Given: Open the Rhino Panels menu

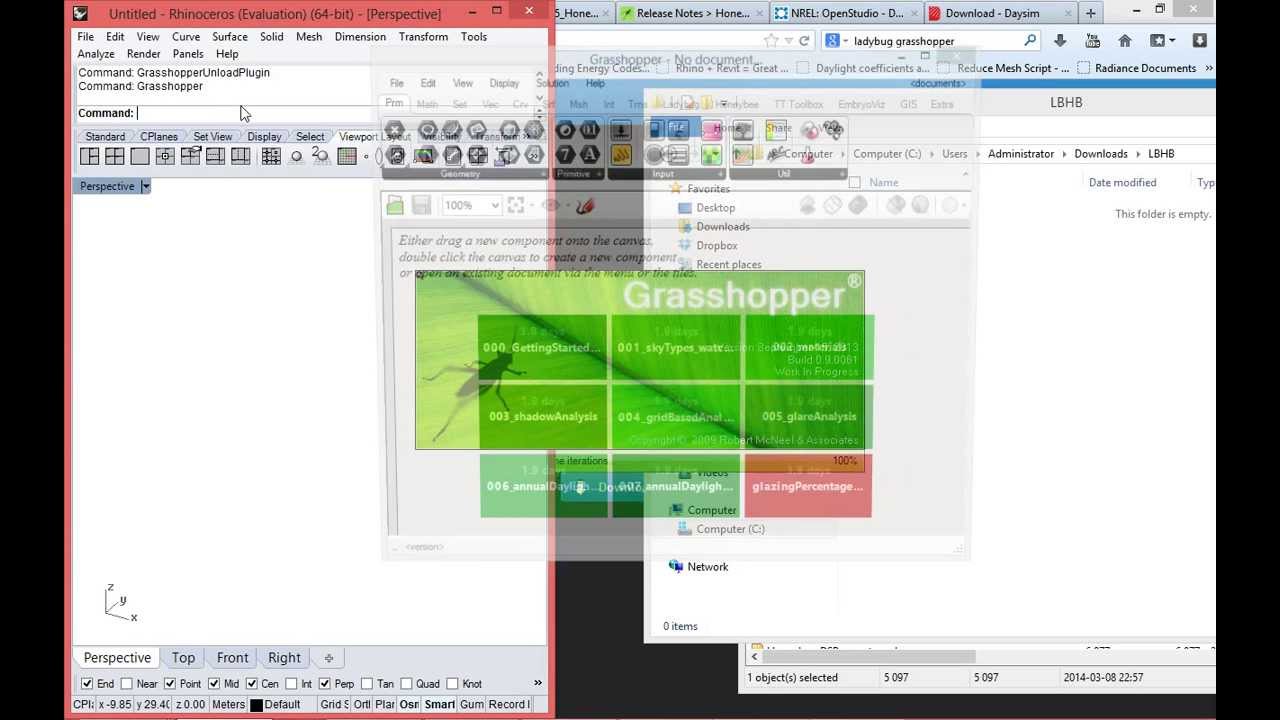Looking at the screenshot, I should pos(188,54).
